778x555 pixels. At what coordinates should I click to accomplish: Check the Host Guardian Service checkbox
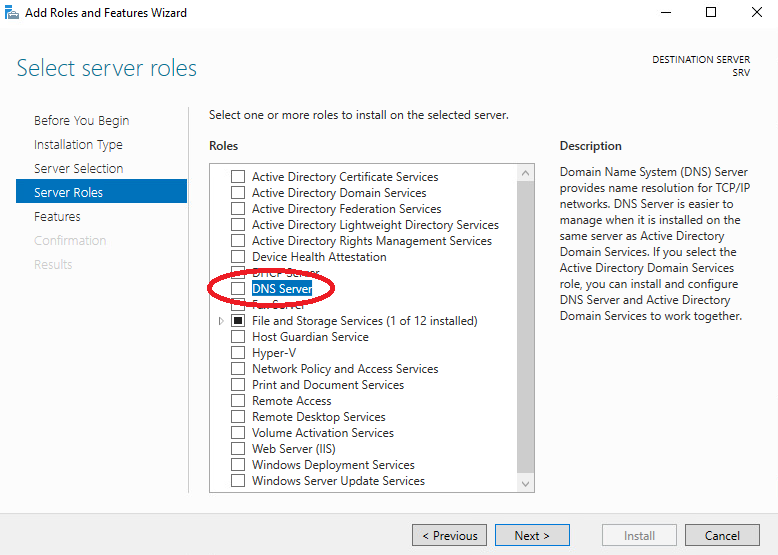pos(238,337)
